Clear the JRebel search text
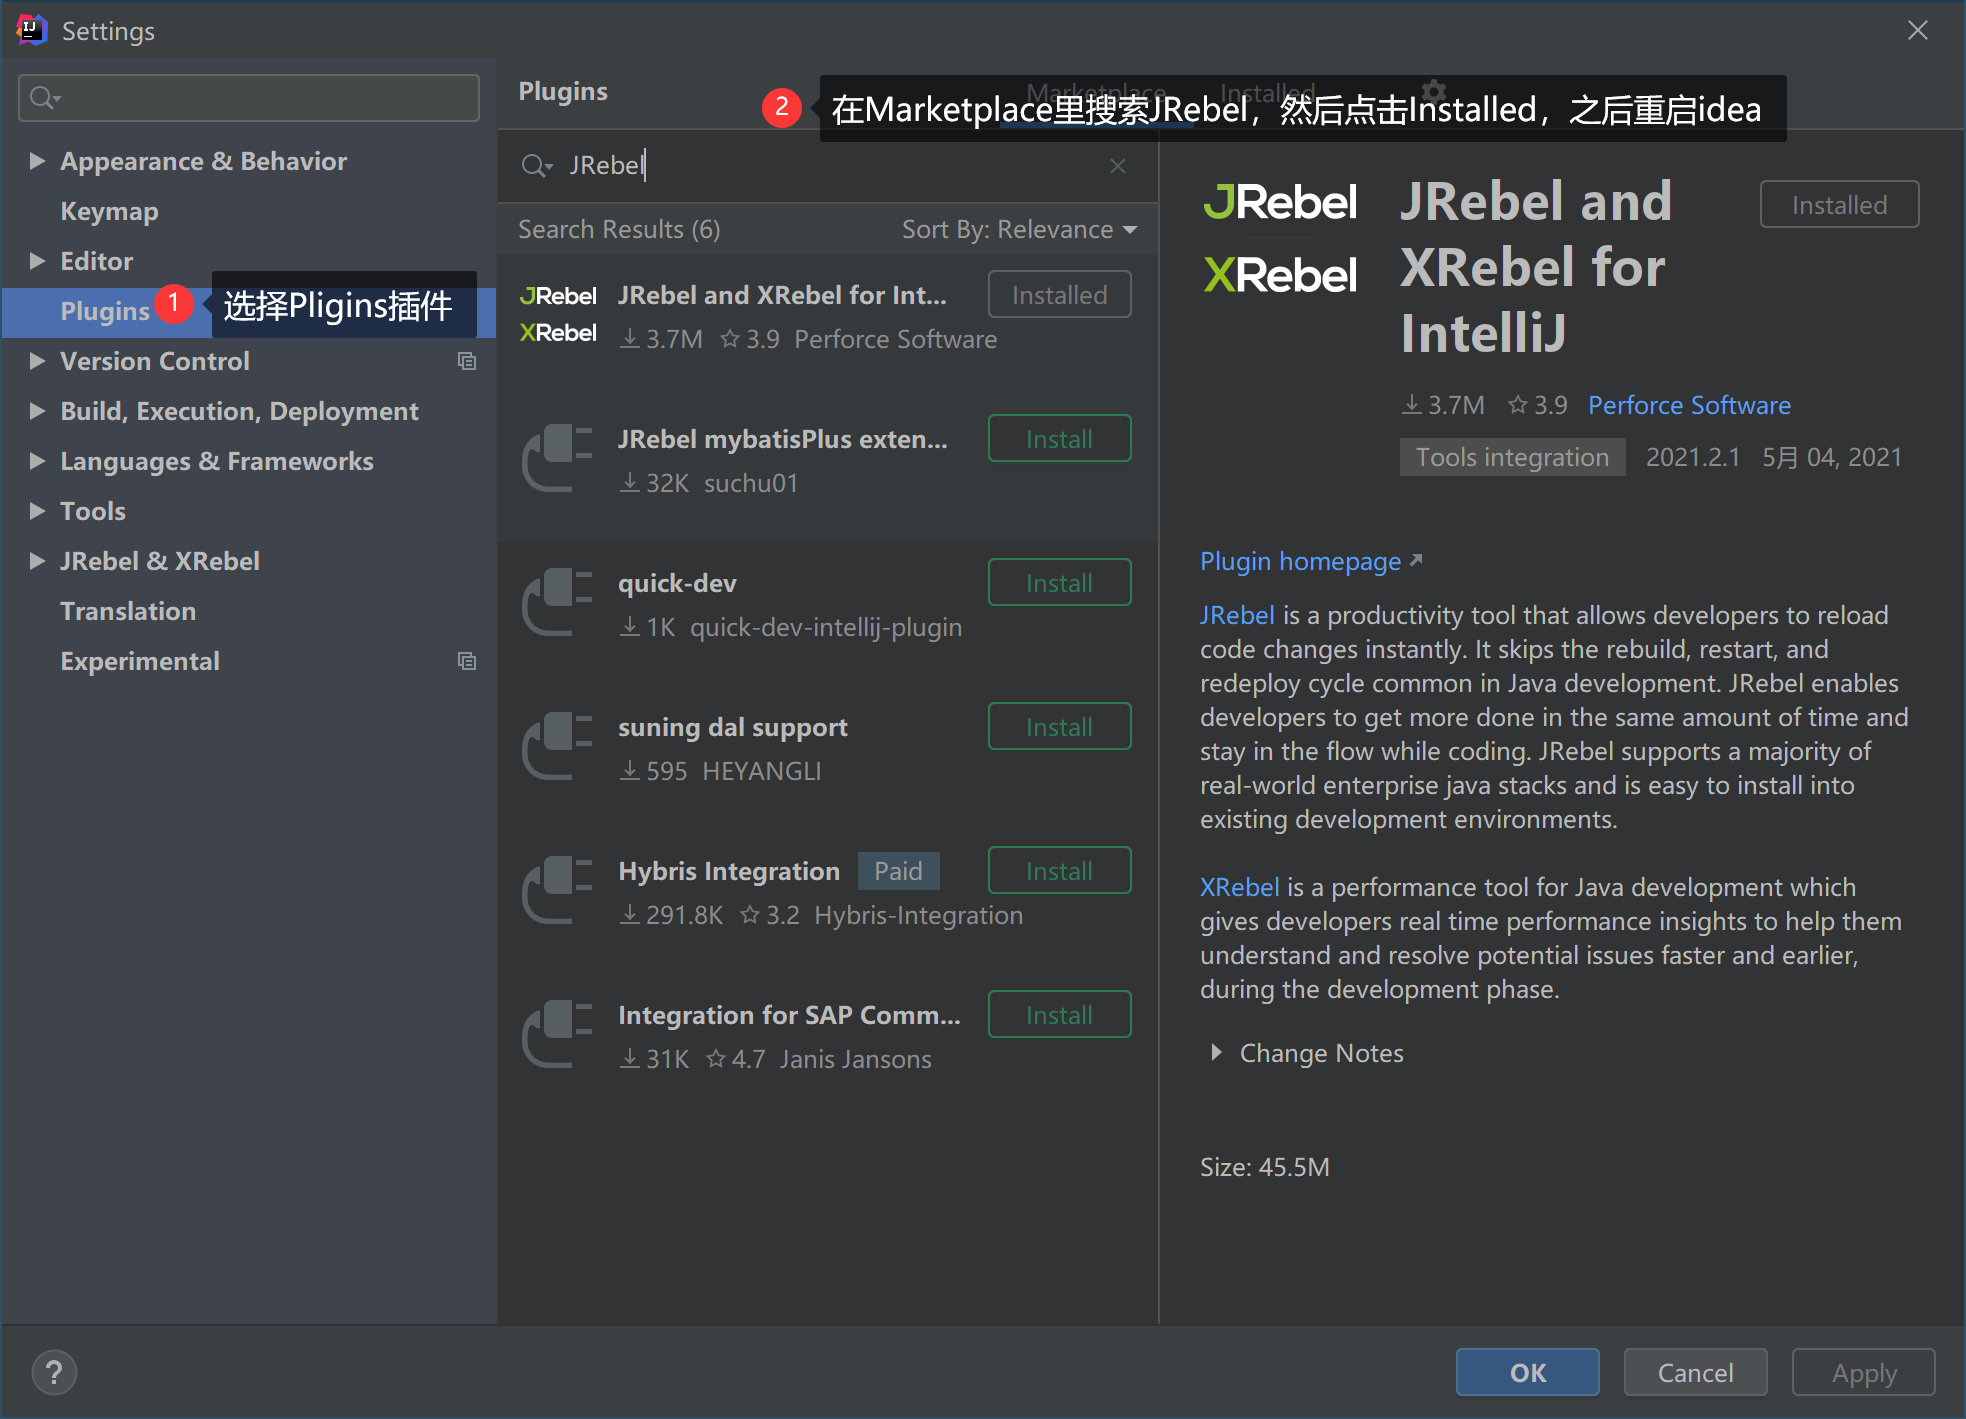 pos(1118,166)
